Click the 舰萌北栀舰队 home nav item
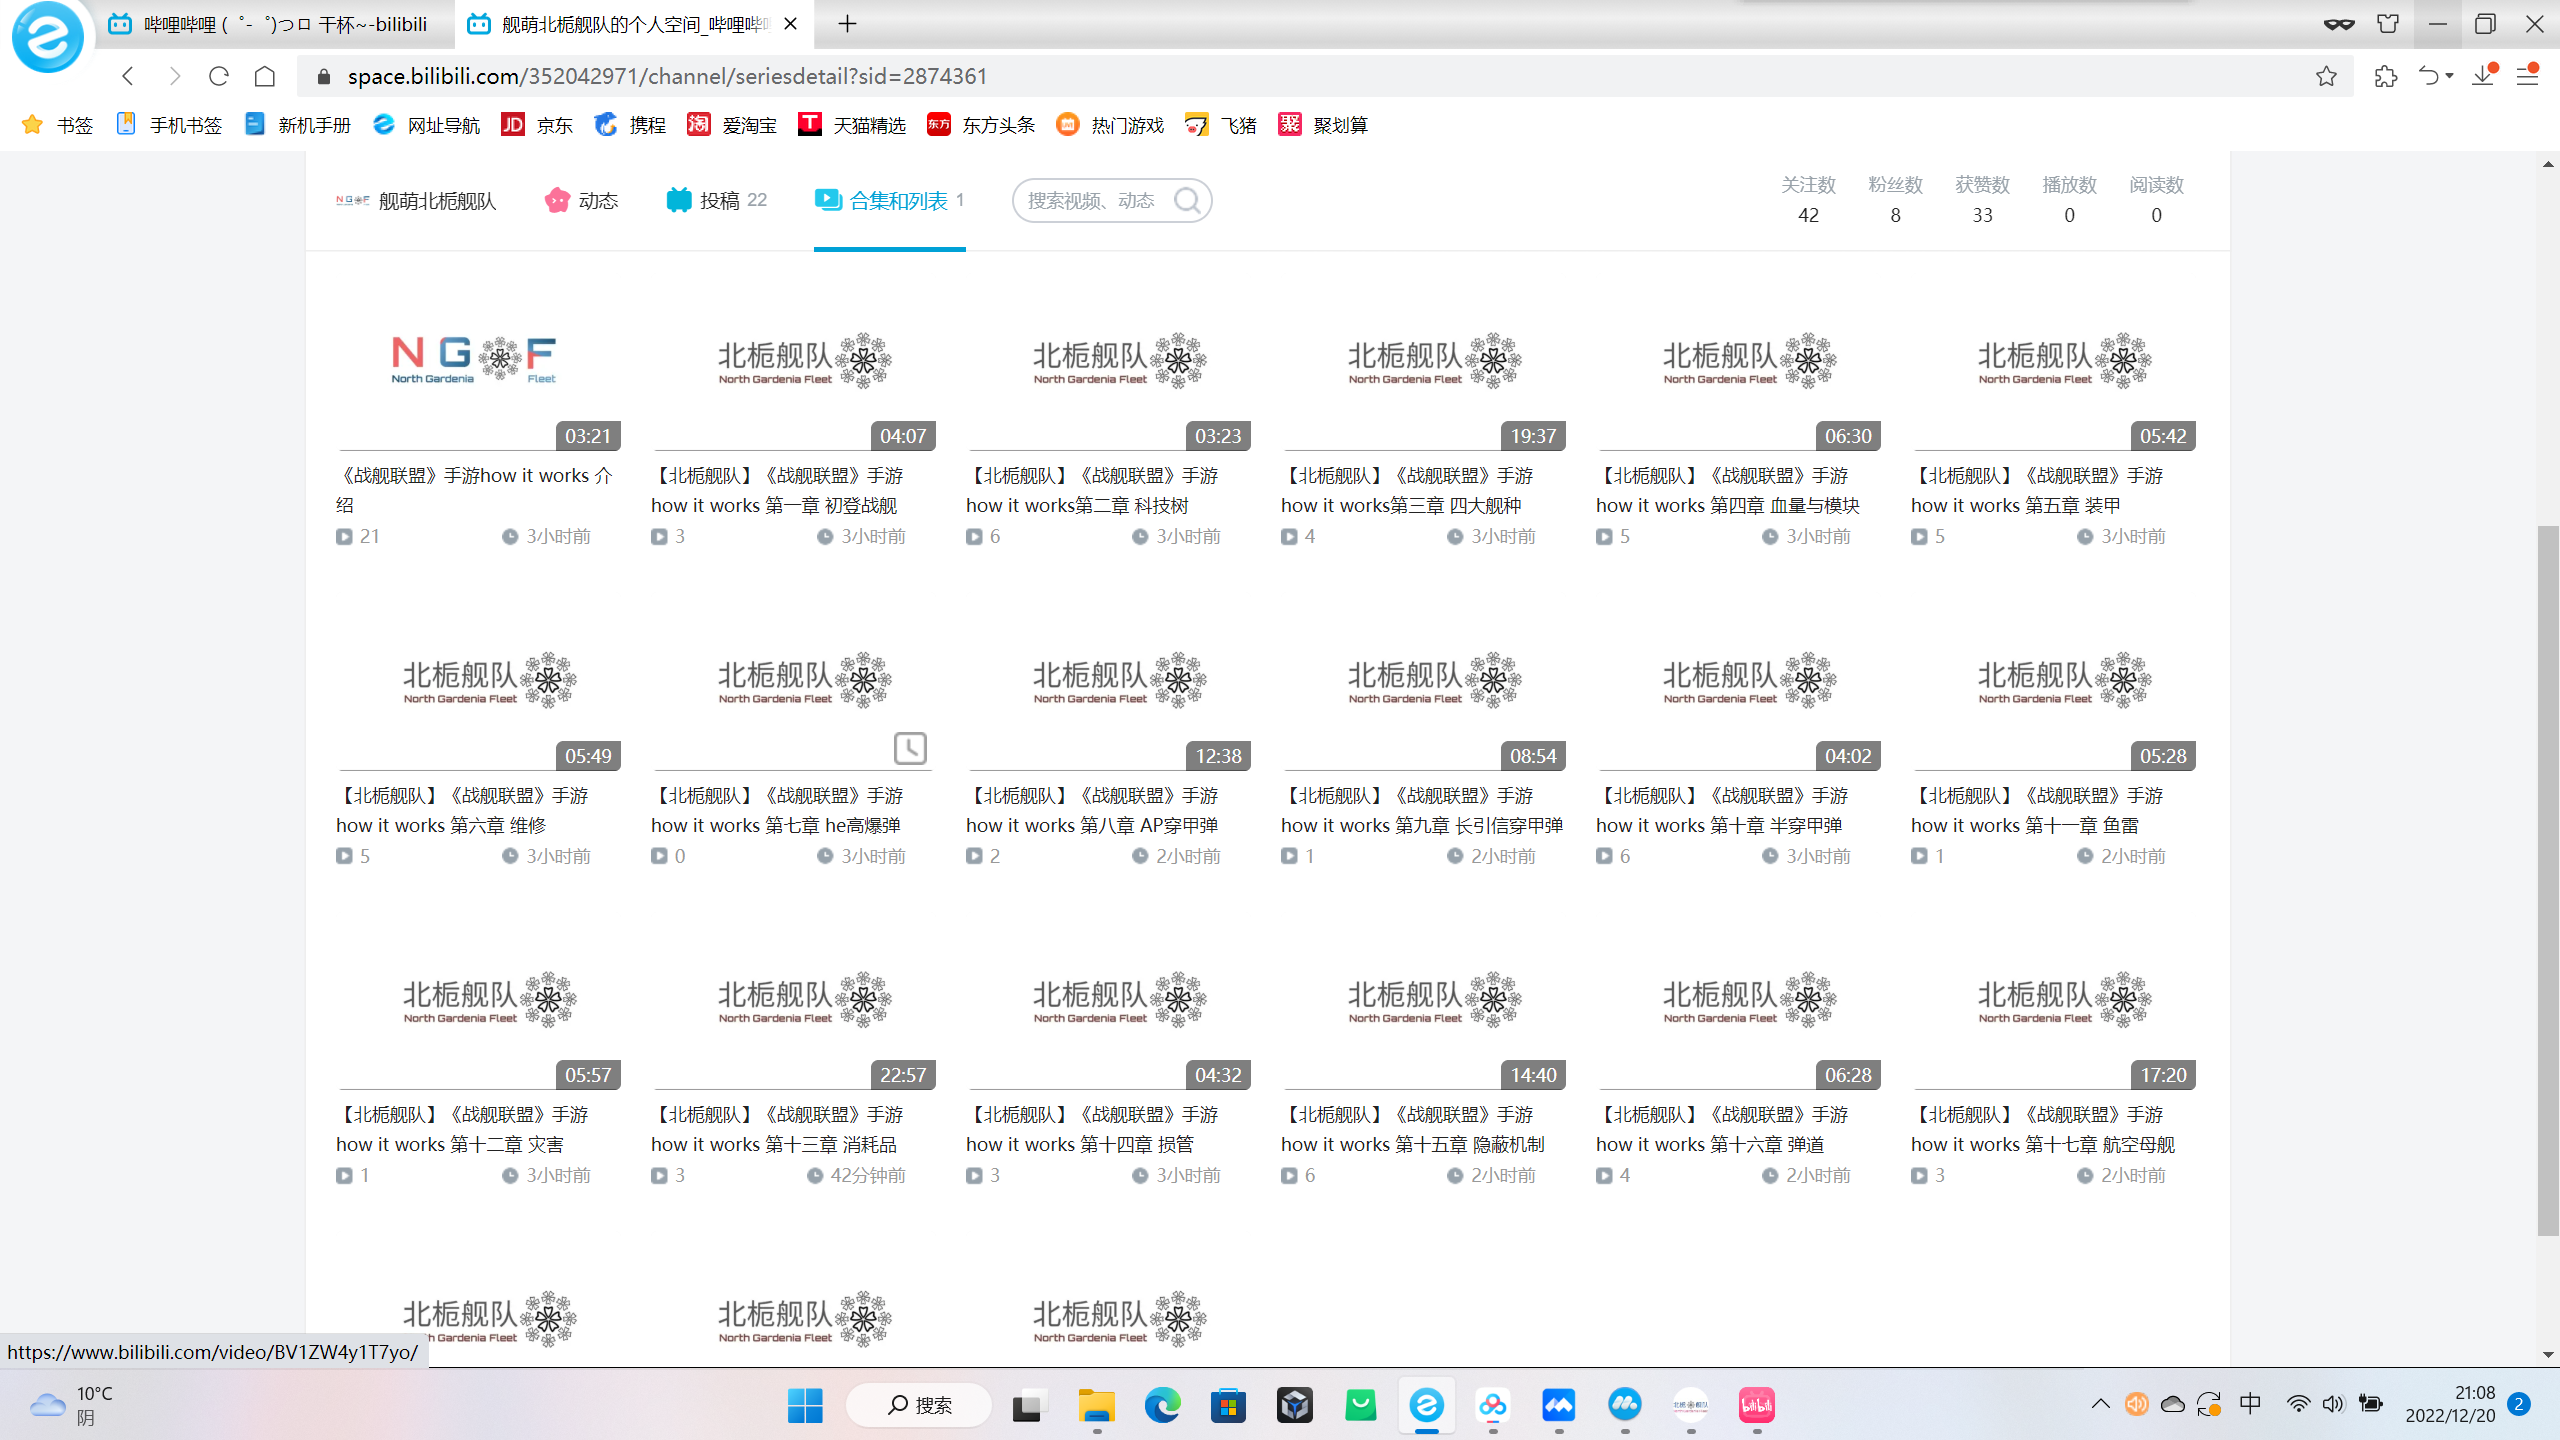The height and width of the screenshot is (1440, 2560). coord(416,201)
